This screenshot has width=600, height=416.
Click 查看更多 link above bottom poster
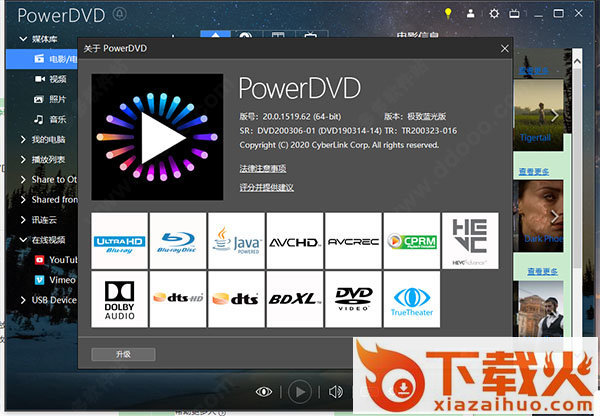point(543,271)
